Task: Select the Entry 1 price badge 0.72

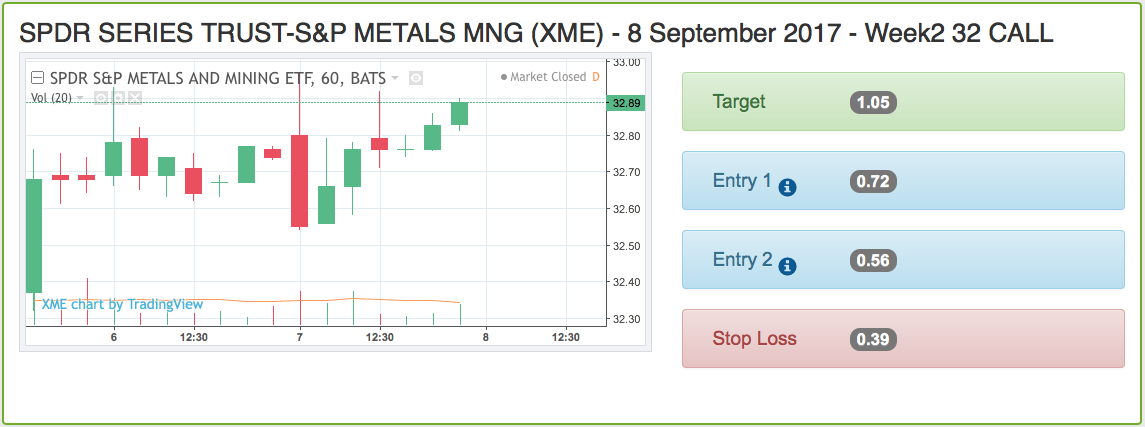Action: coord(873,181)
